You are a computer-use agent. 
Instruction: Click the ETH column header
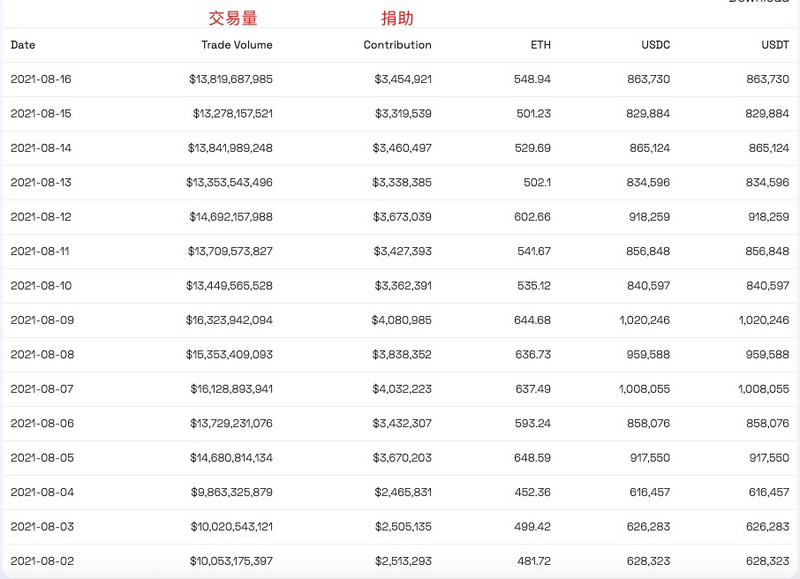click(540, 45)
